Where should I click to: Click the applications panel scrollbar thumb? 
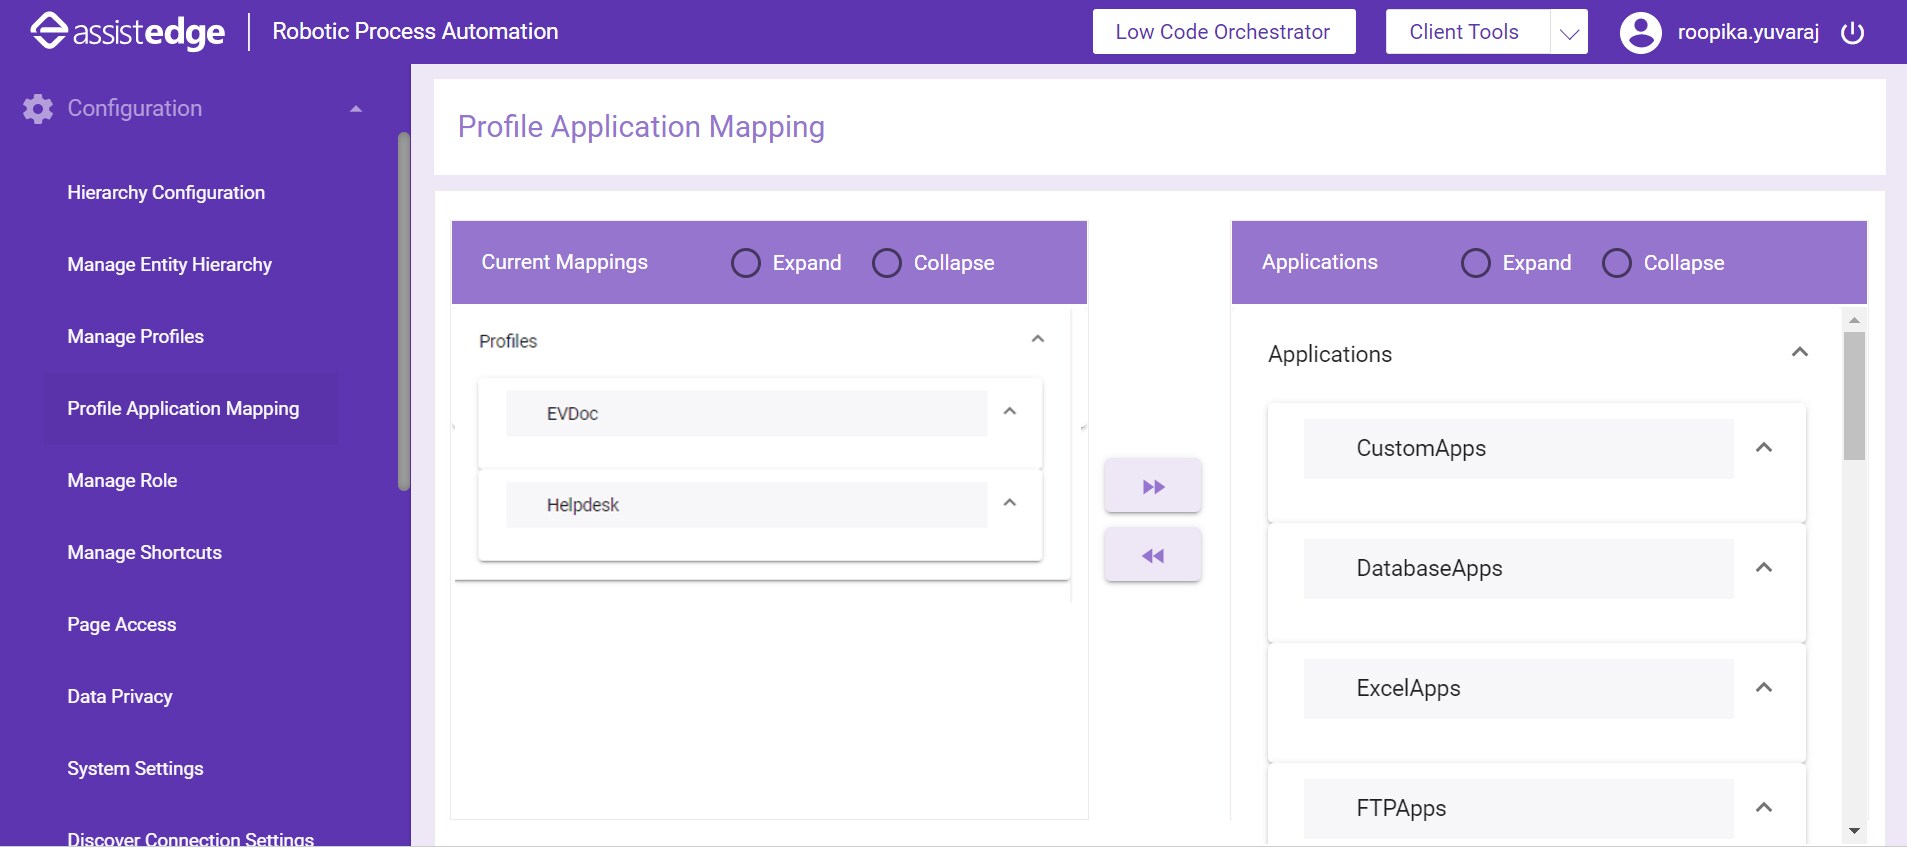point(1854,396)
